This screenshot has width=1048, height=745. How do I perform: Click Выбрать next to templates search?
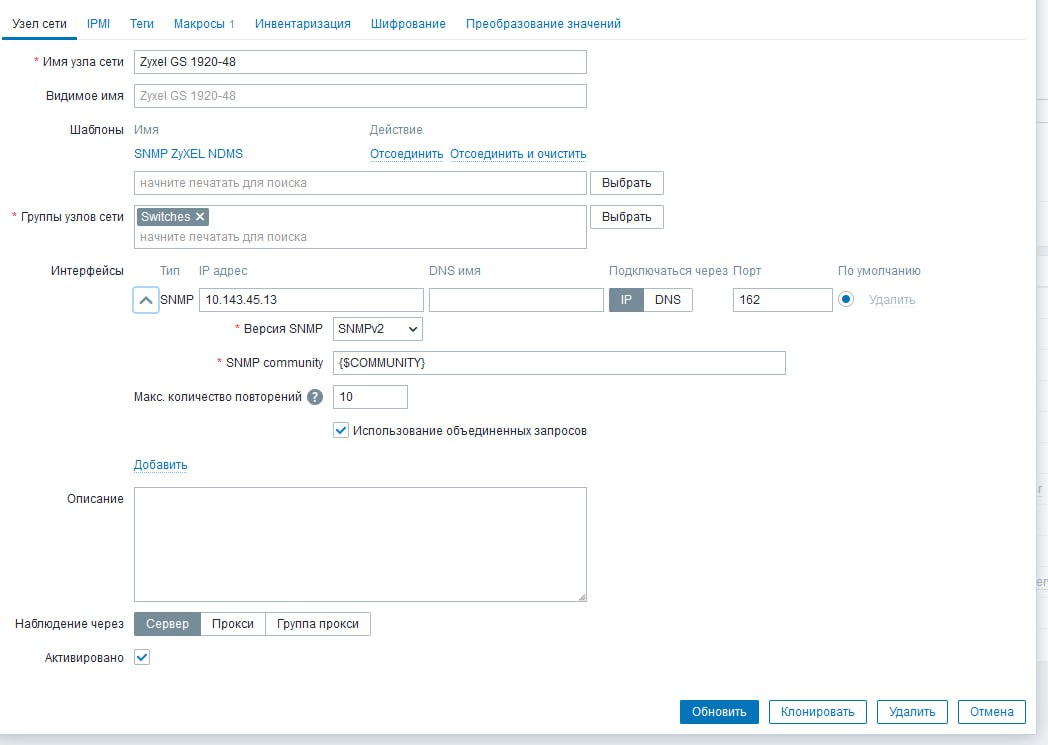point(626,182)
